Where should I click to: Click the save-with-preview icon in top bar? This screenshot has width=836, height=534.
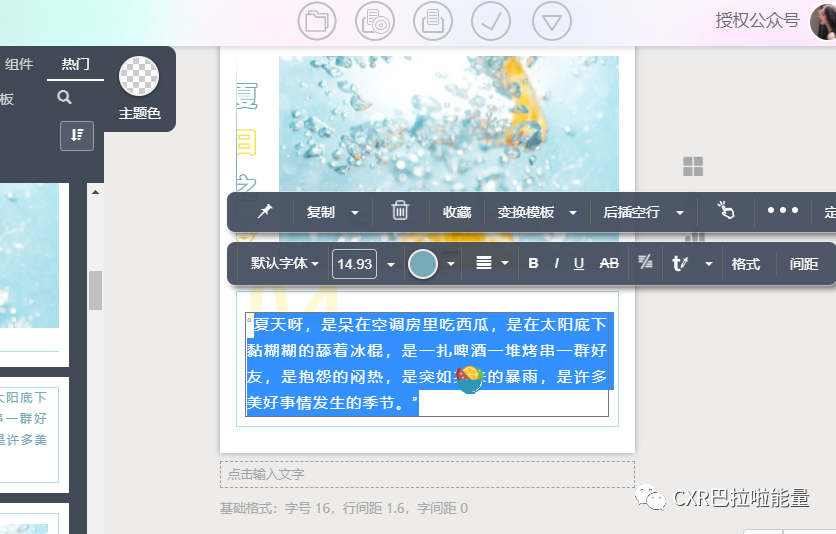point(375,21)
